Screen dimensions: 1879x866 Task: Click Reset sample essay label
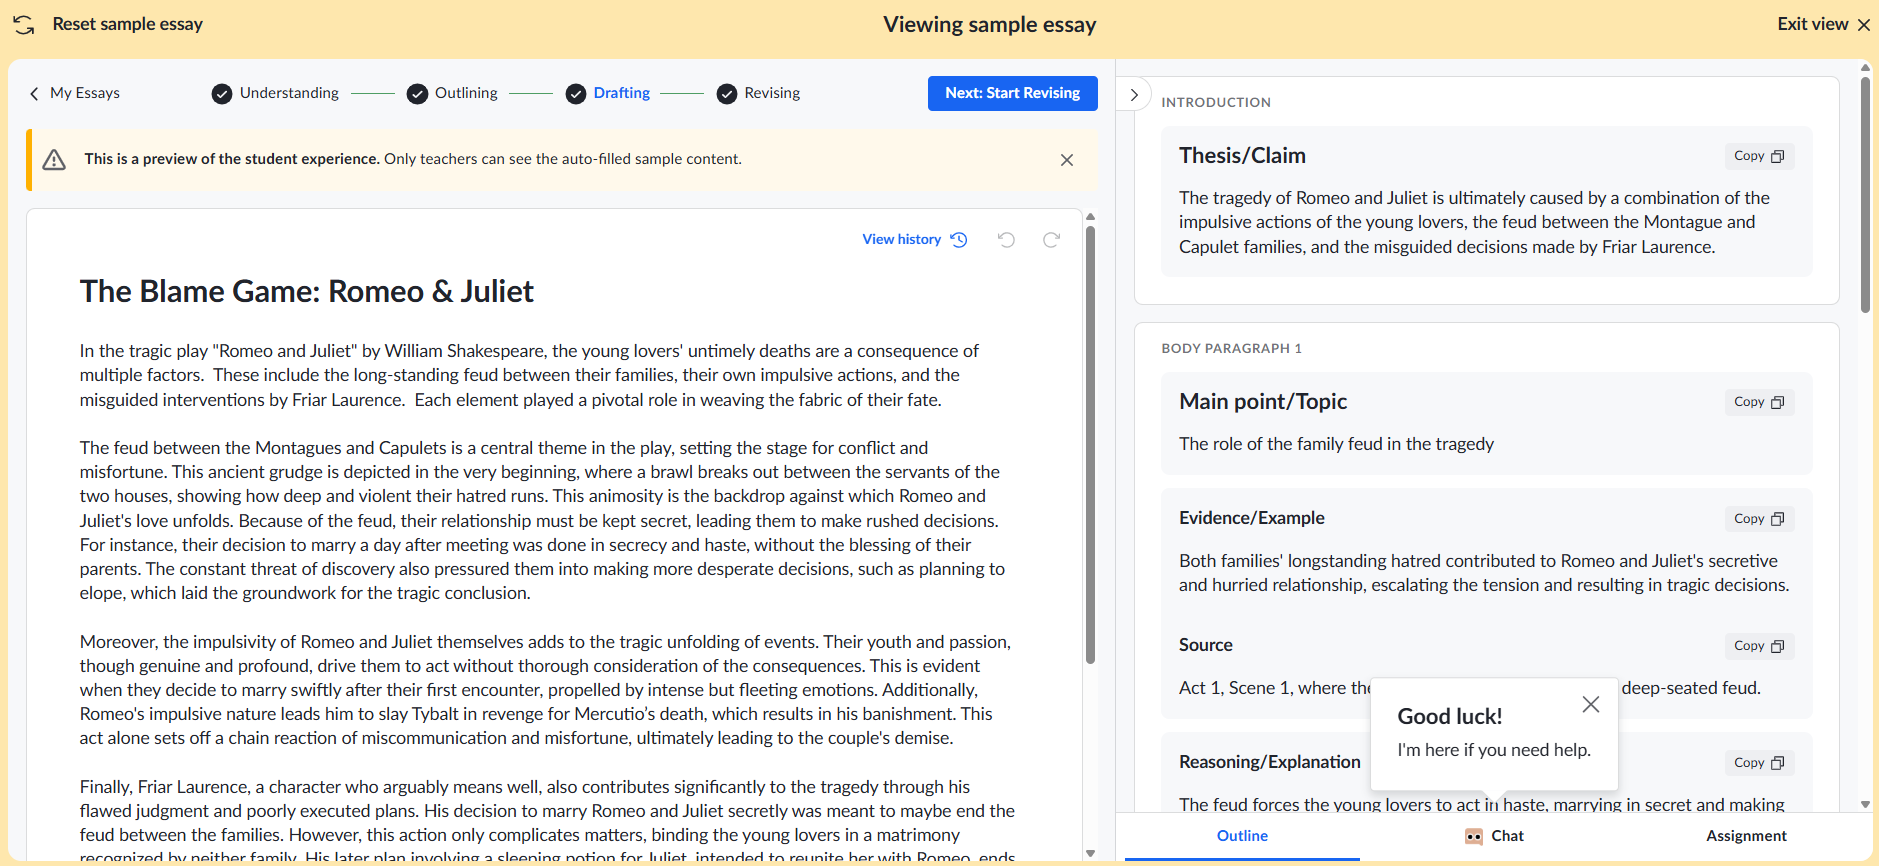click(127, 24)
